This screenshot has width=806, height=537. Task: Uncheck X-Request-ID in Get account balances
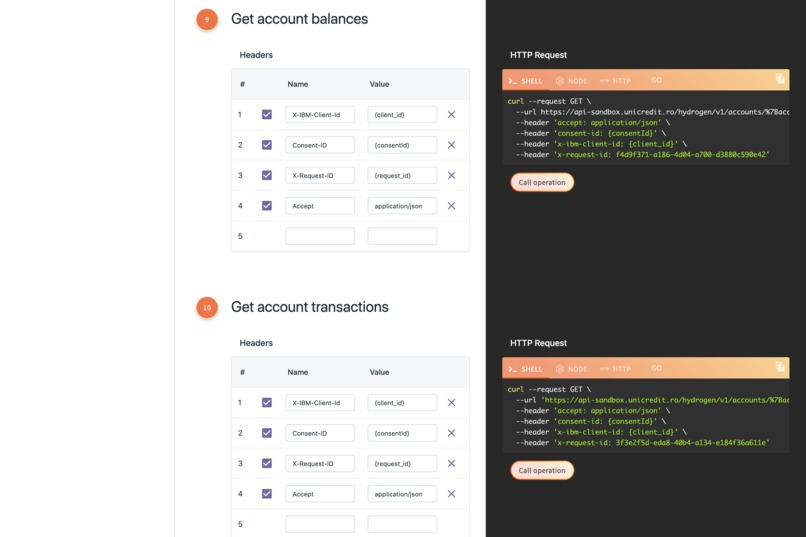tap(267, 175)
